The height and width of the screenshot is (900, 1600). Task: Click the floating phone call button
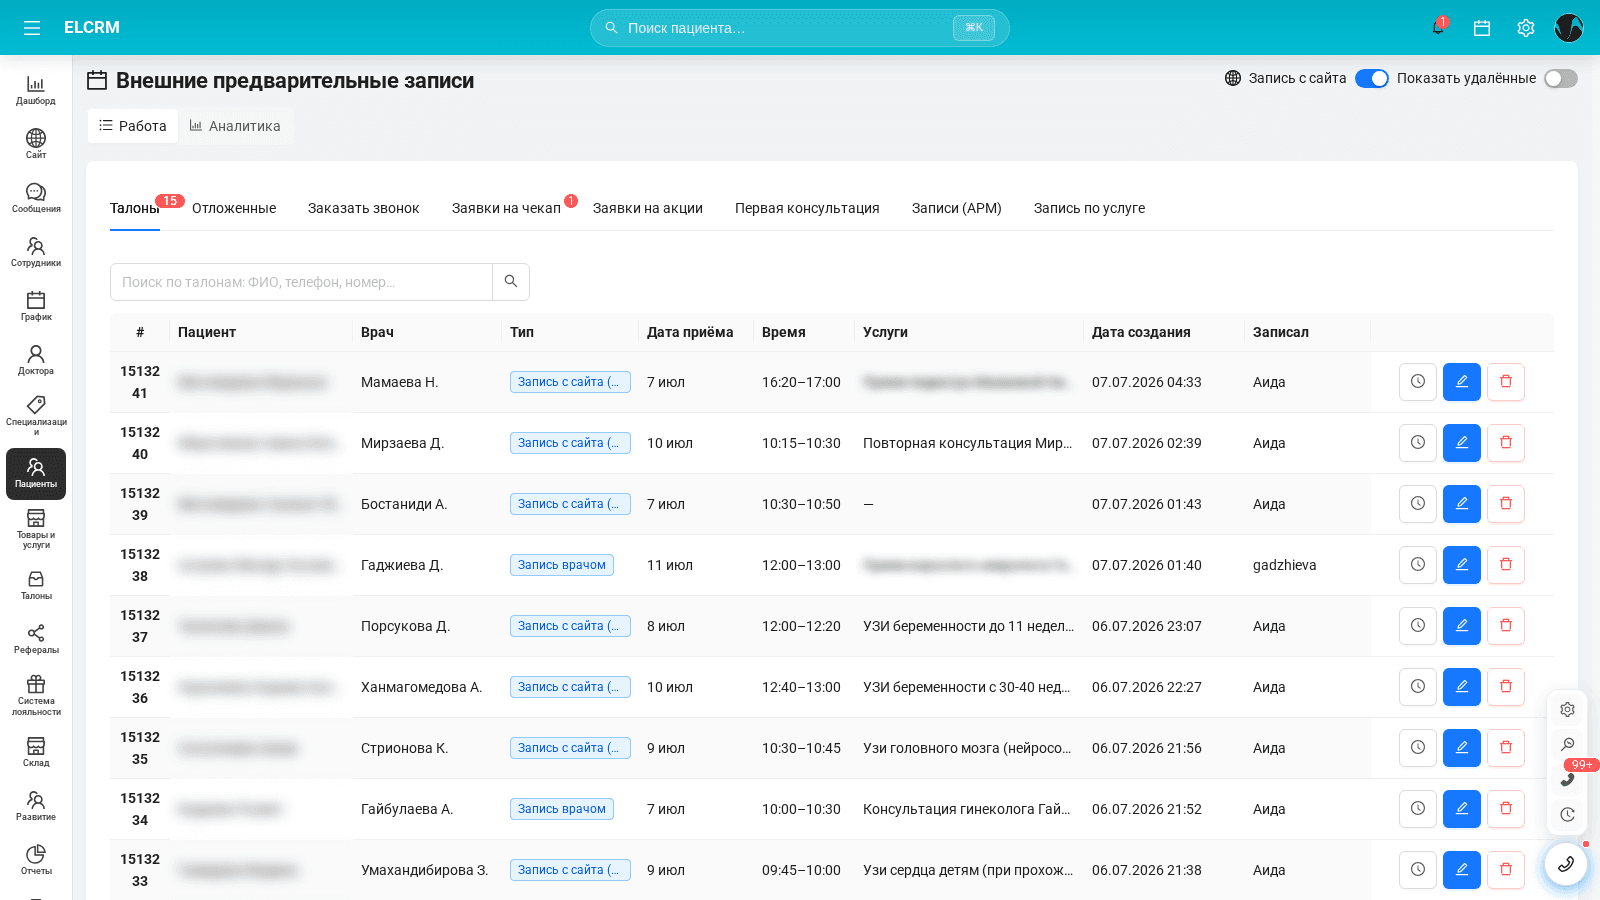tap(1566, 864)
